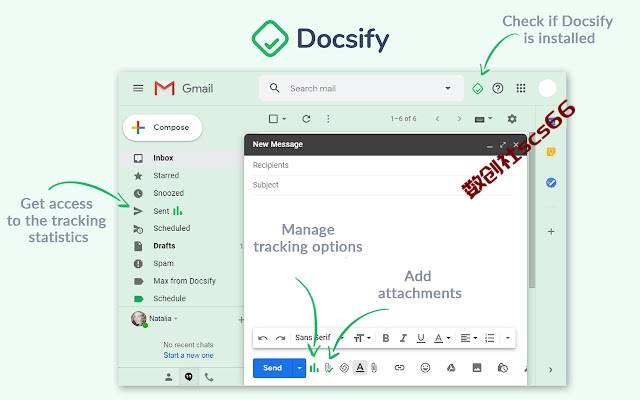Attach files with the paperclip icon
Image resolution: width=640 pixels, height=400 pixels.
[x=374, y=368]
